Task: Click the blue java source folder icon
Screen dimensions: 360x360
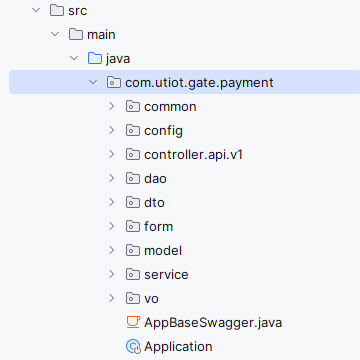Action: pyautogui.click(x=95, y=59)
